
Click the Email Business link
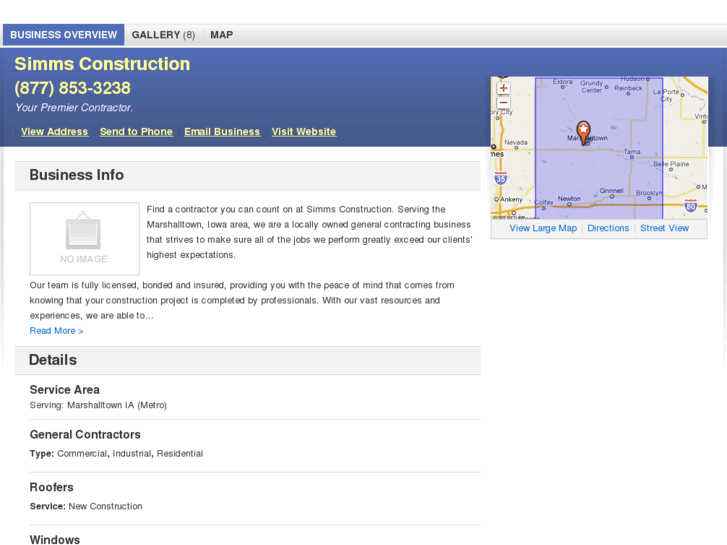[x=222, y=132]
